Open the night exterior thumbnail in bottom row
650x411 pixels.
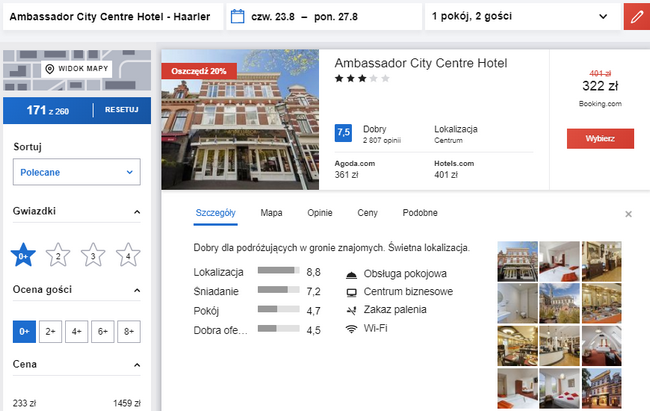601,388
